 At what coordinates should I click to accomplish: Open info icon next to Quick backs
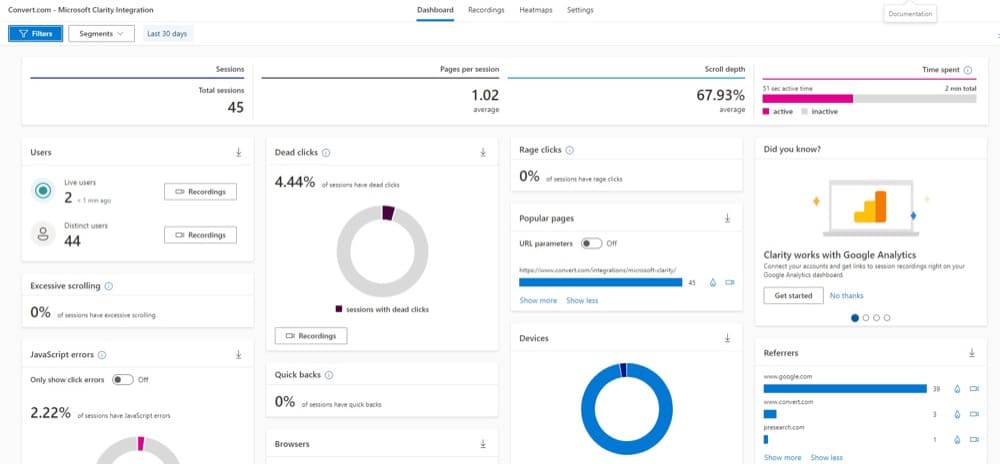[x=328, y=375]
